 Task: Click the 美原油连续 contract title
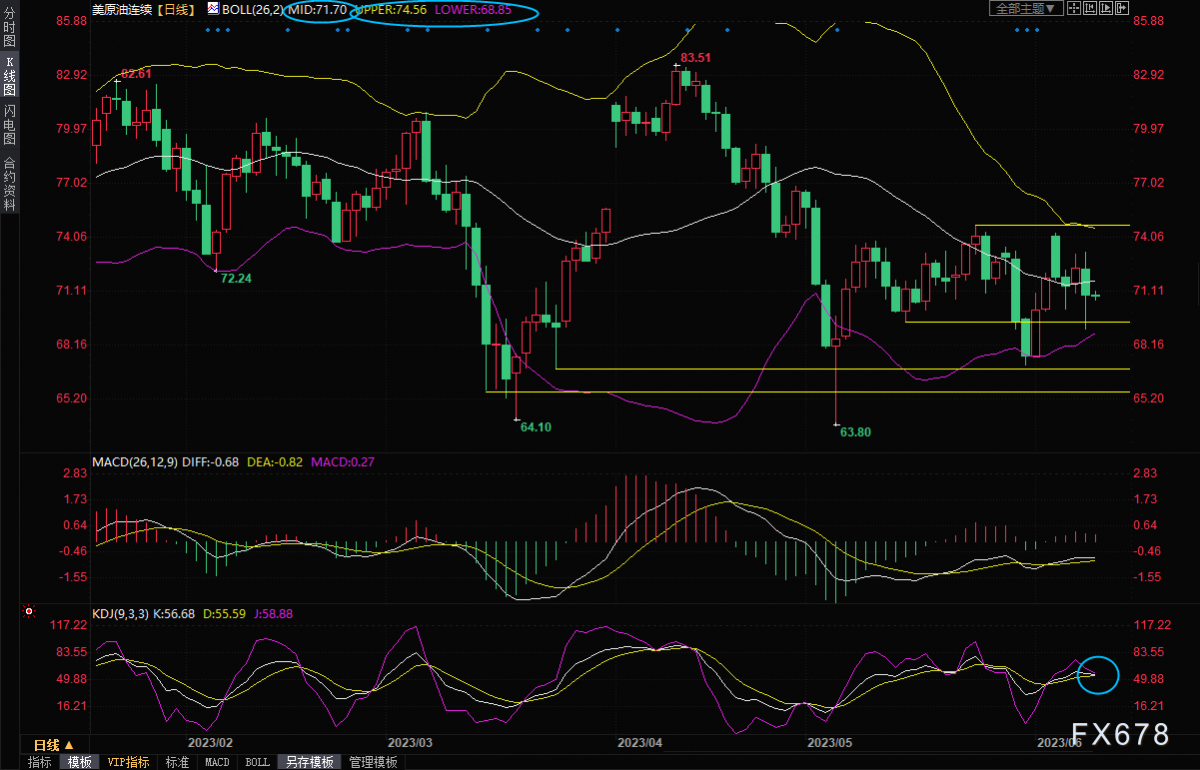tap(120, 9)
